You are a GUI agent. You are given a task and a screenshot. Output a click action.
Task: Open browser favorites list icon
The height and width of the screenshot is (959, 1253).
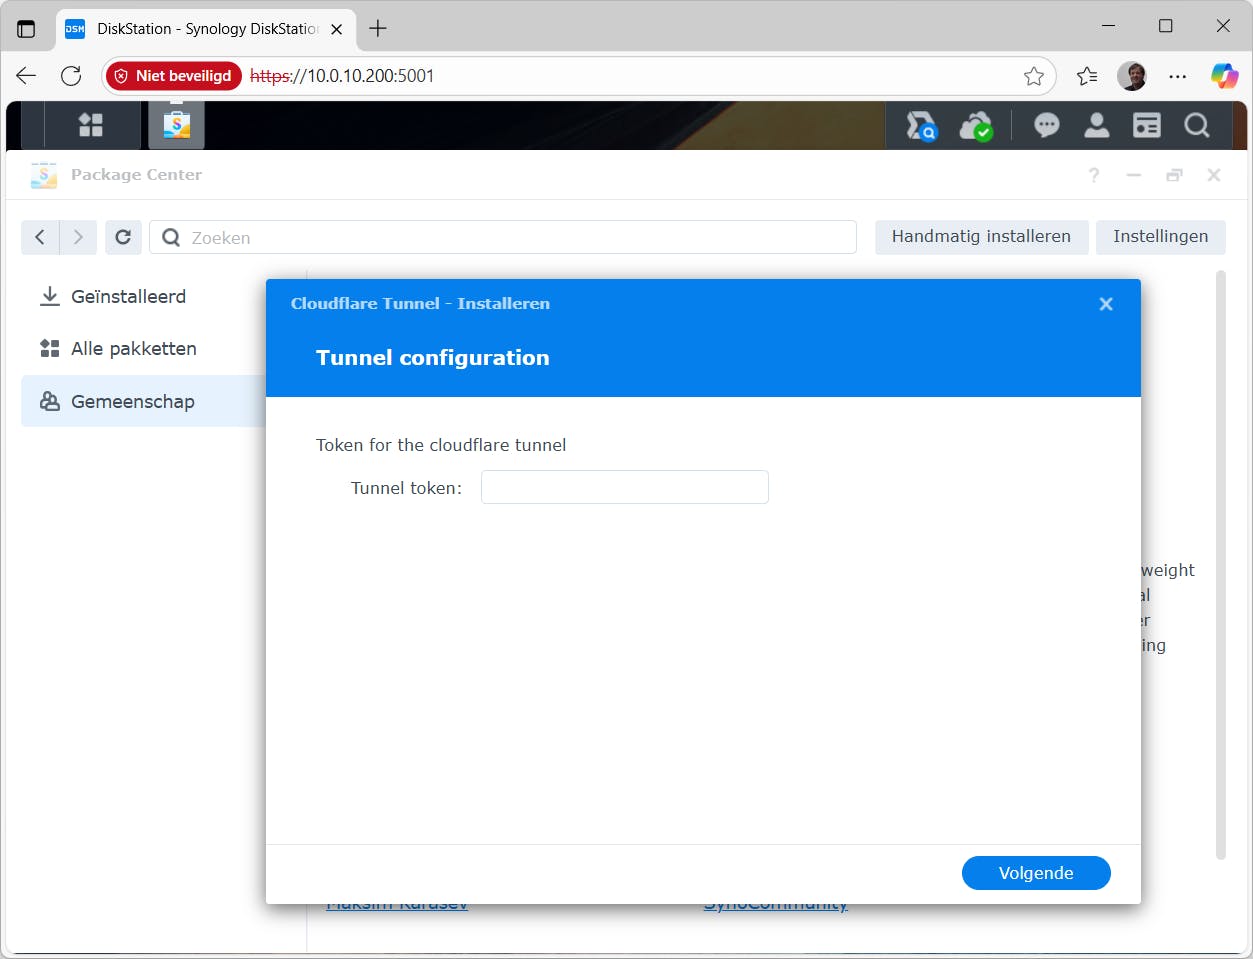[x=1087, y=76]
